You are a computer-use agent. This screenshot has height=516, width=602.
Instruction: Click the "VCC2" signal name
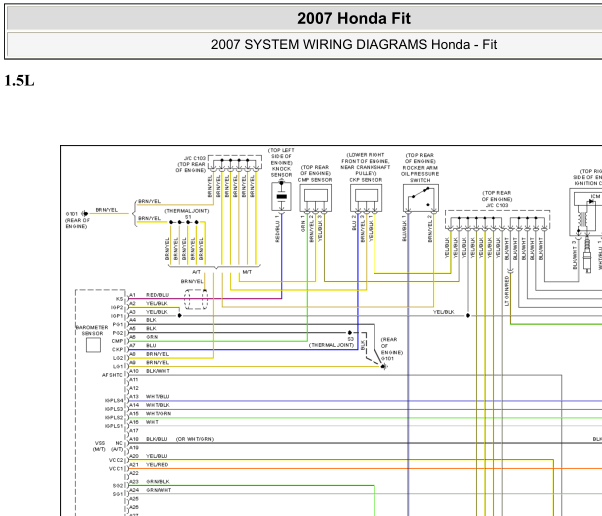coord(116,460)
